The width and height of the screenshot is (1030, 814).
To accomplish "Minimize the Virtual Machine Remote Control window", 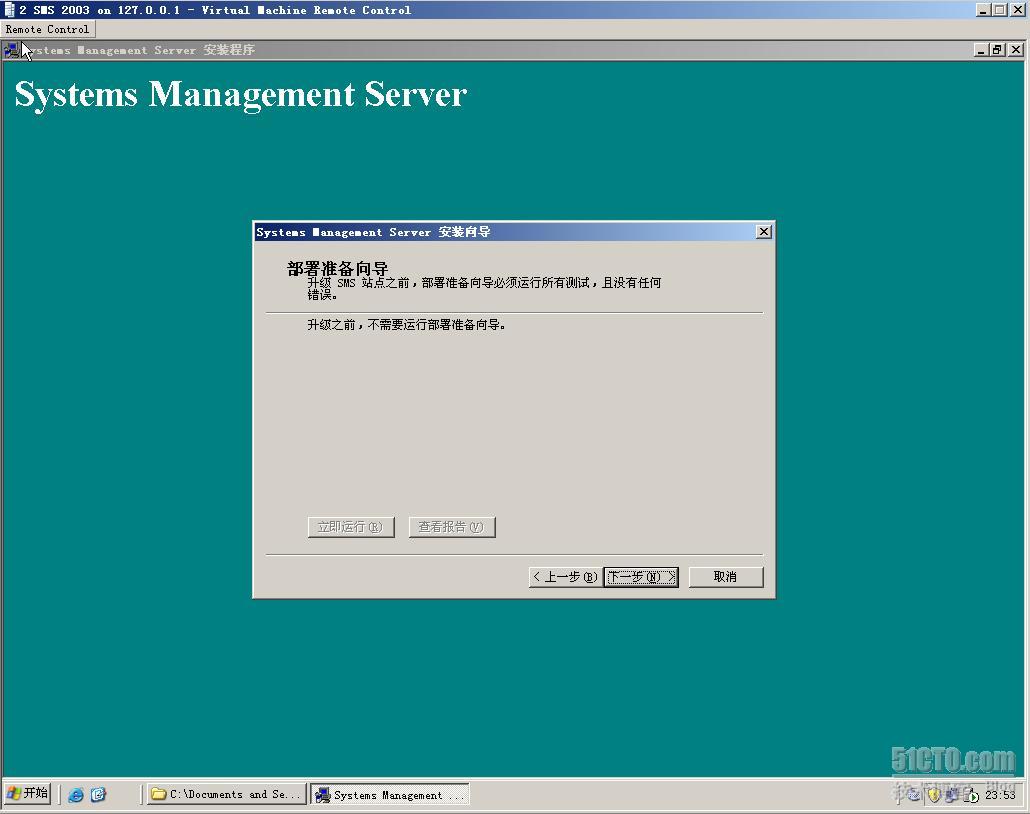I will 983,10.
